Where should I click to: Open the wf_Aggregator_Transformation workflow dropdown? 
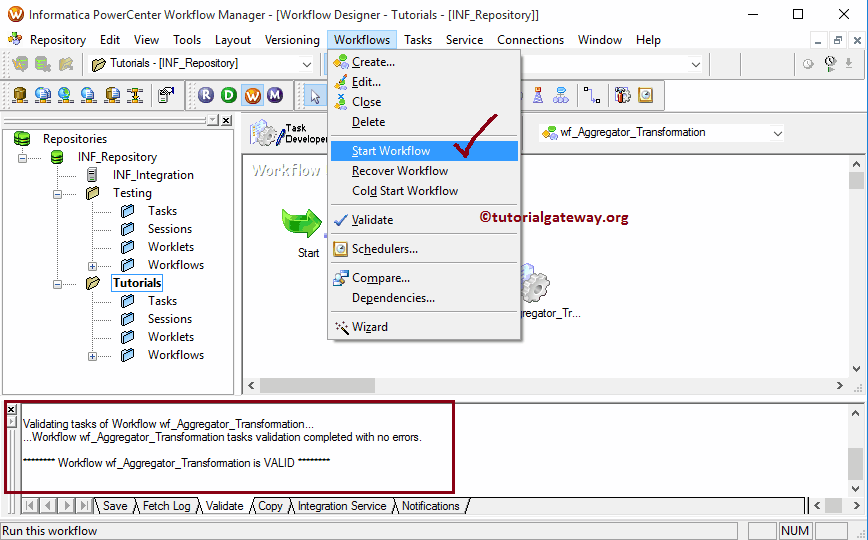(x=777, y=133)
